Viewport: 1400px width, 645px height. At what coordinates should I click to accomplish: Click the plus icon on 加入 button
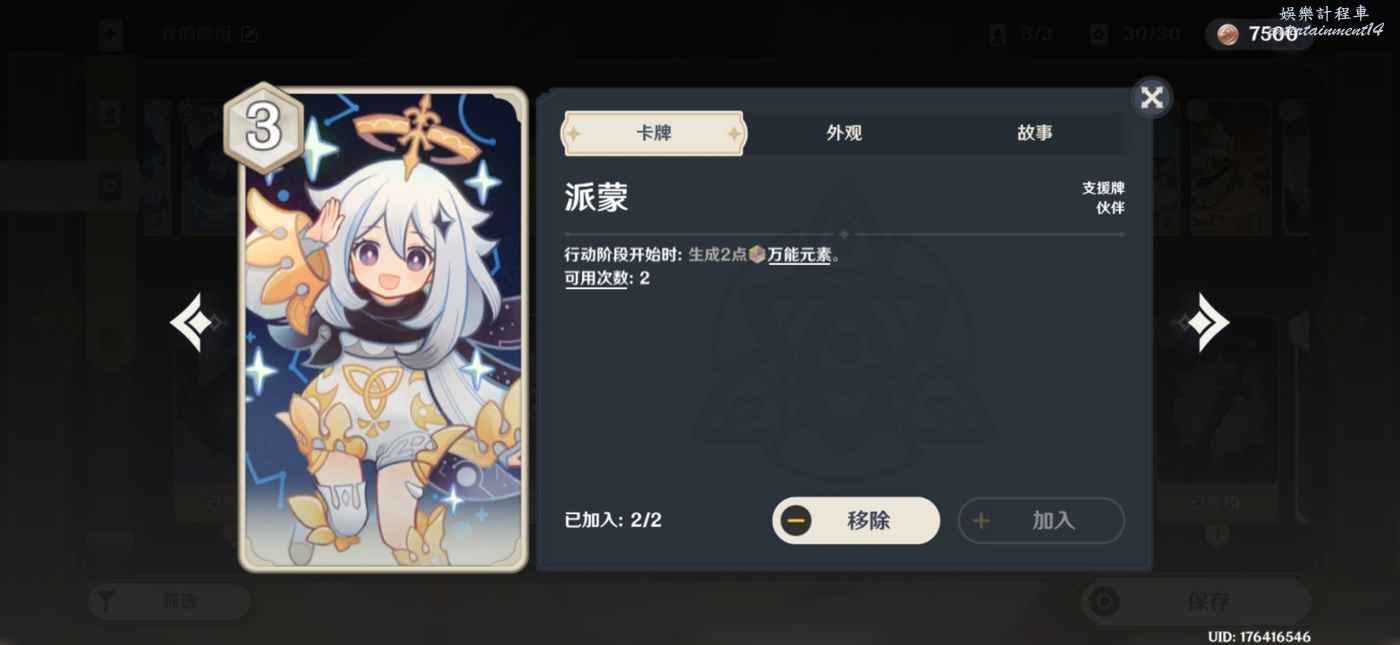[981, 521]
